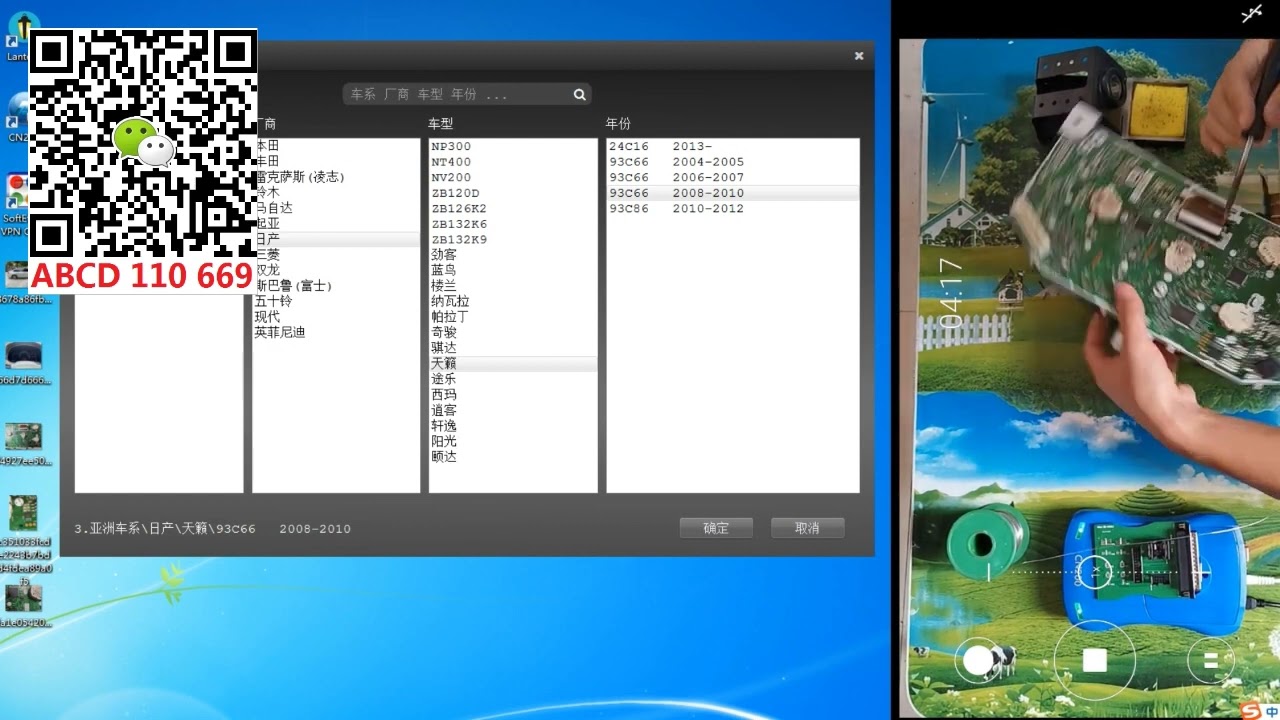
Task: Choose the 93C66 2006-2007 year entry
Action: pyautogui.click(x=733, y=177)
